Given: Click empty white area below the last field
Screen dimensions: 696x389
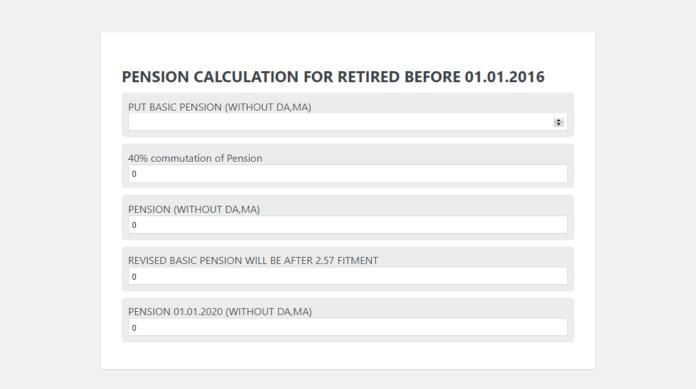Looking at the screenshot, I should [x=348, y=355].
